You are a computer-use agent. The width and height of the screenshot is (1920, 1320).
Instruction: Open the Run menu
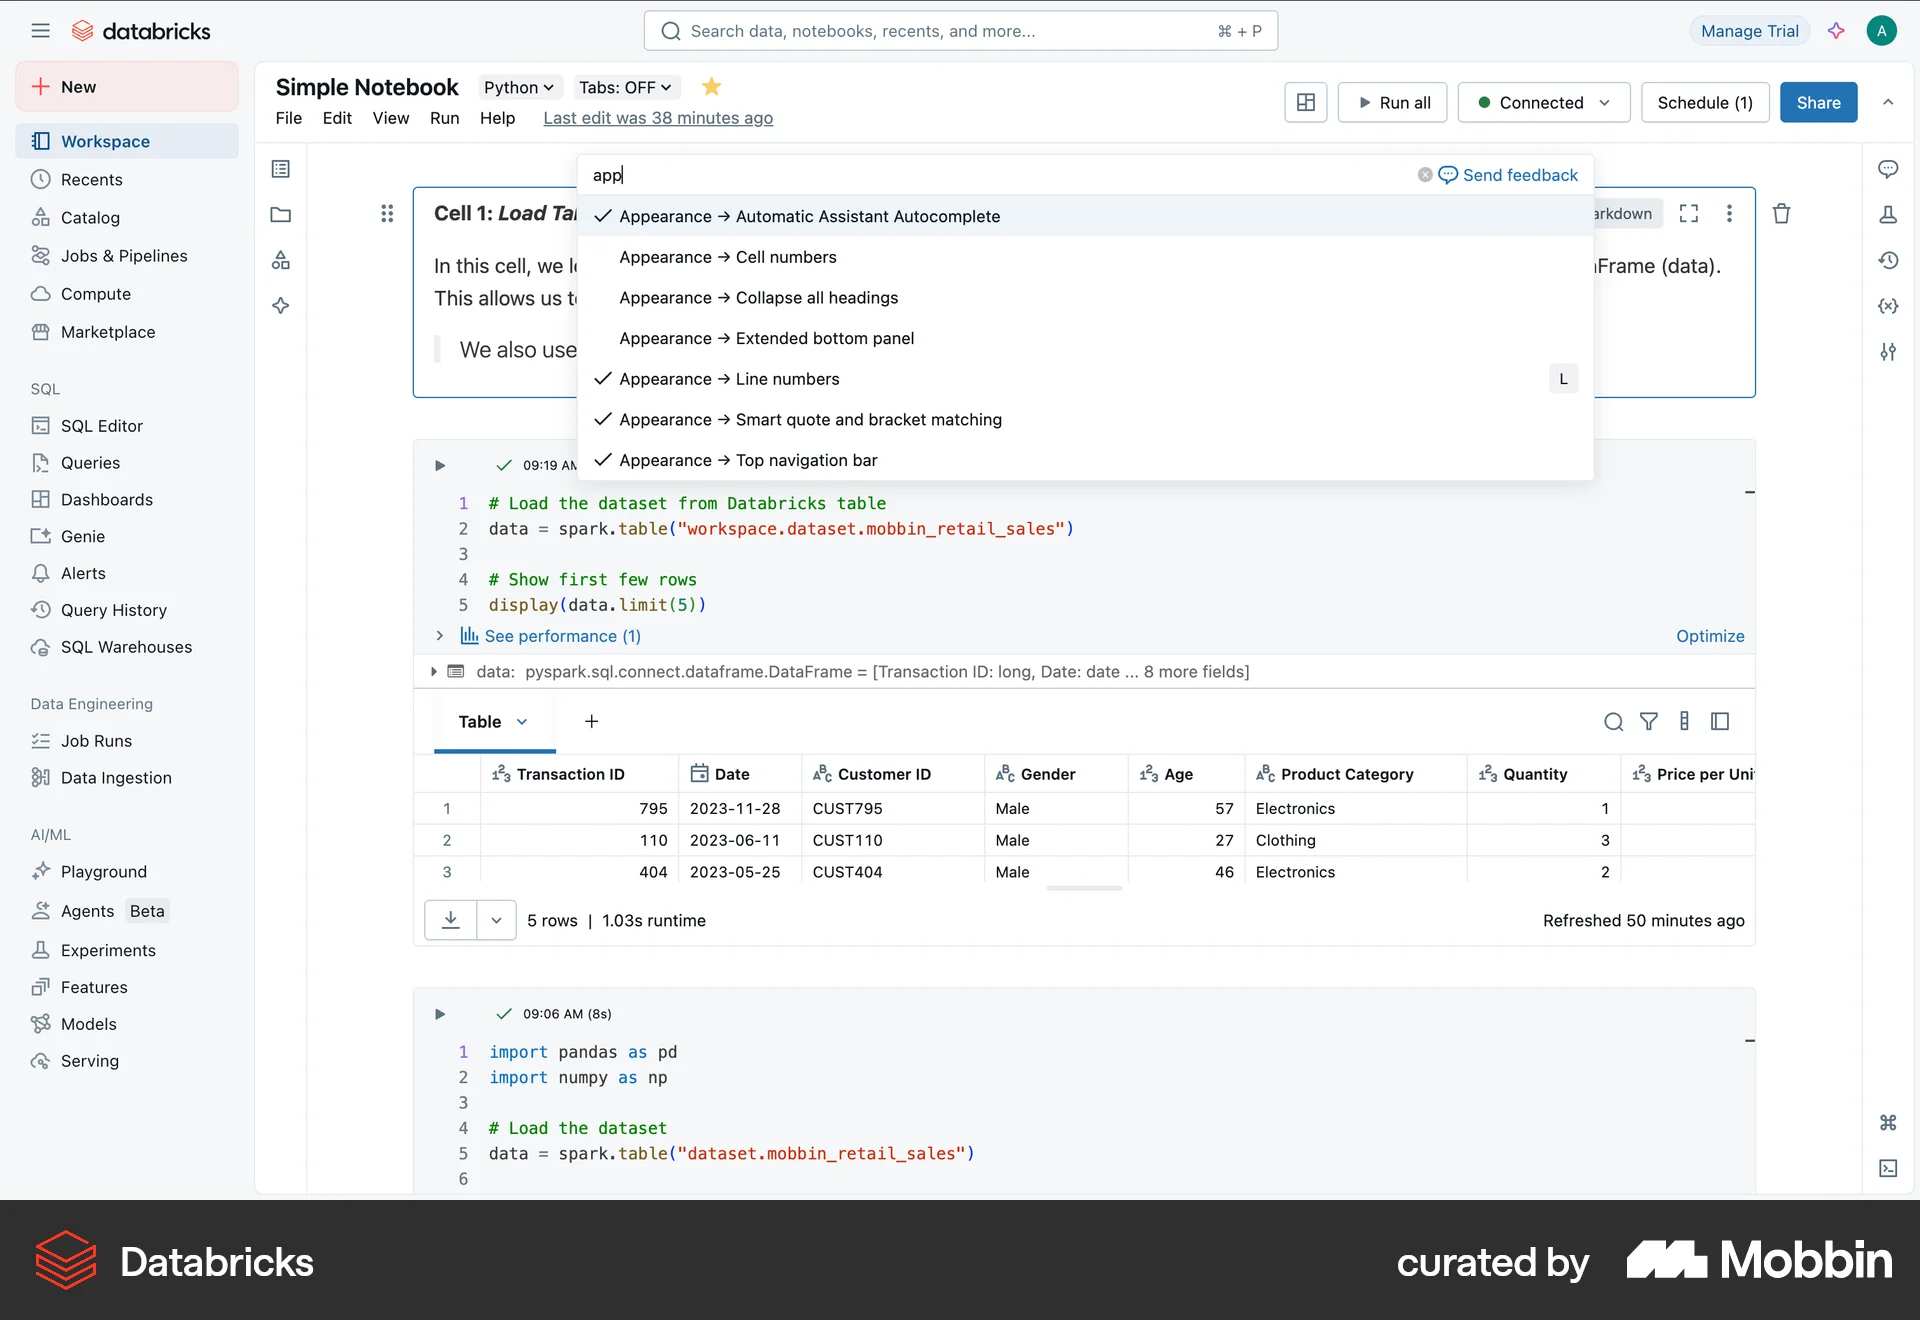click(445, 118)
